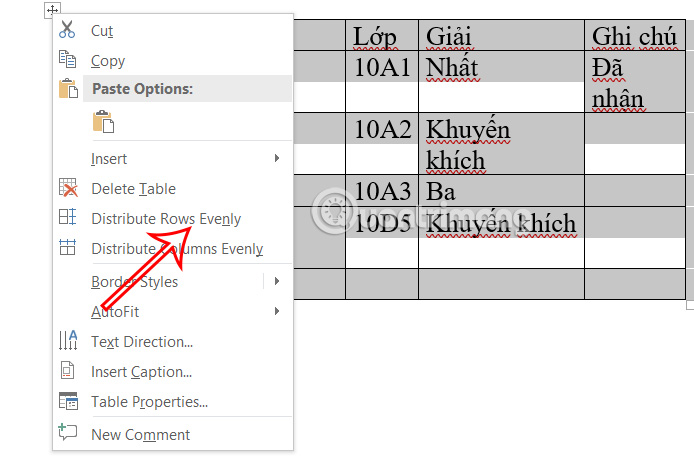
Task: Click the New Comment icon
Action: pyautogui.click(x=67, y=432)
